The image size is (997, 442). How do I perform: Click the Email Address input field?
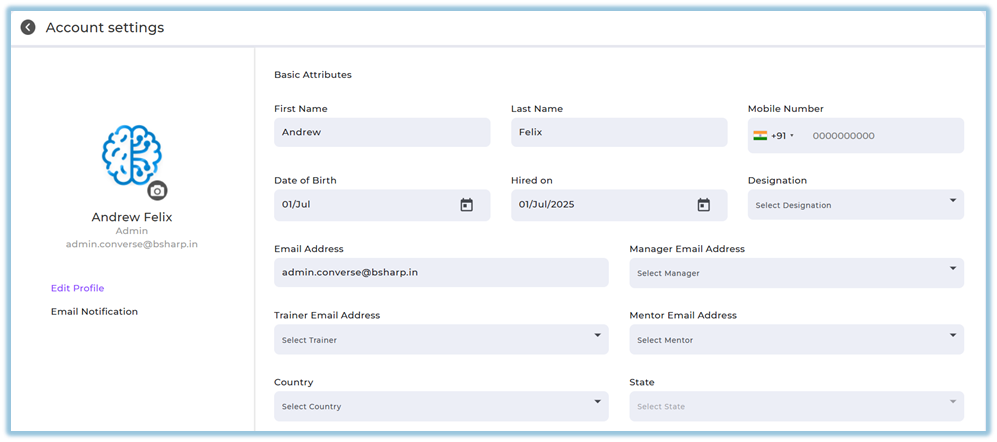440,273
